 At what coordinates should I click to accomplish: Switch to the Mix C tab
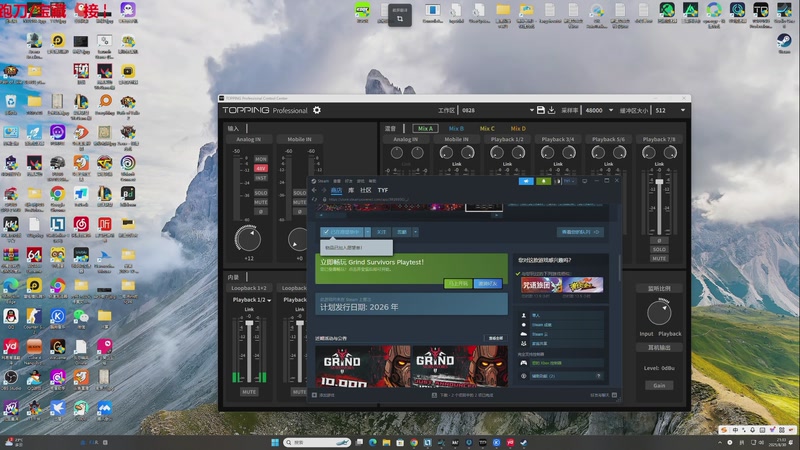(487, 129)
